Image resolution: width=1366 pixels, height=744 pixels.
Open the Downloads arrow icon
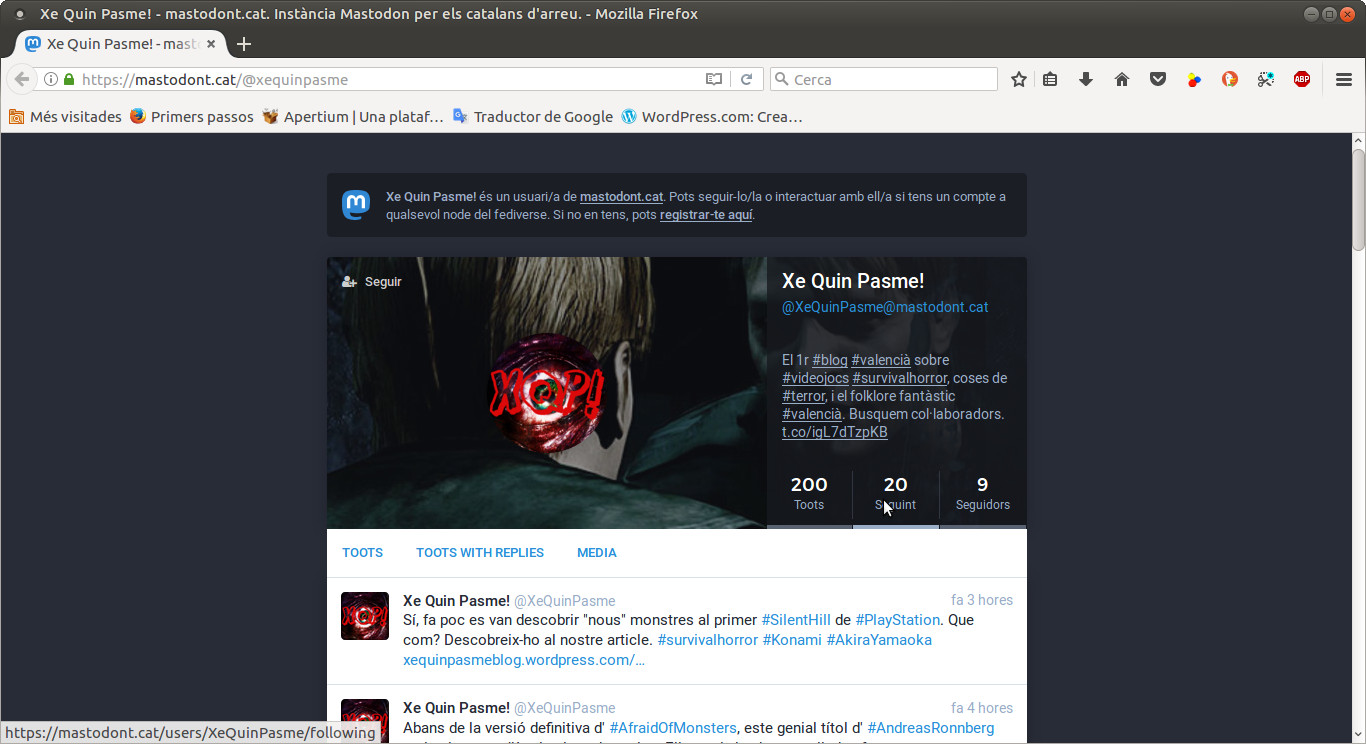click(x=1086, y=80)
